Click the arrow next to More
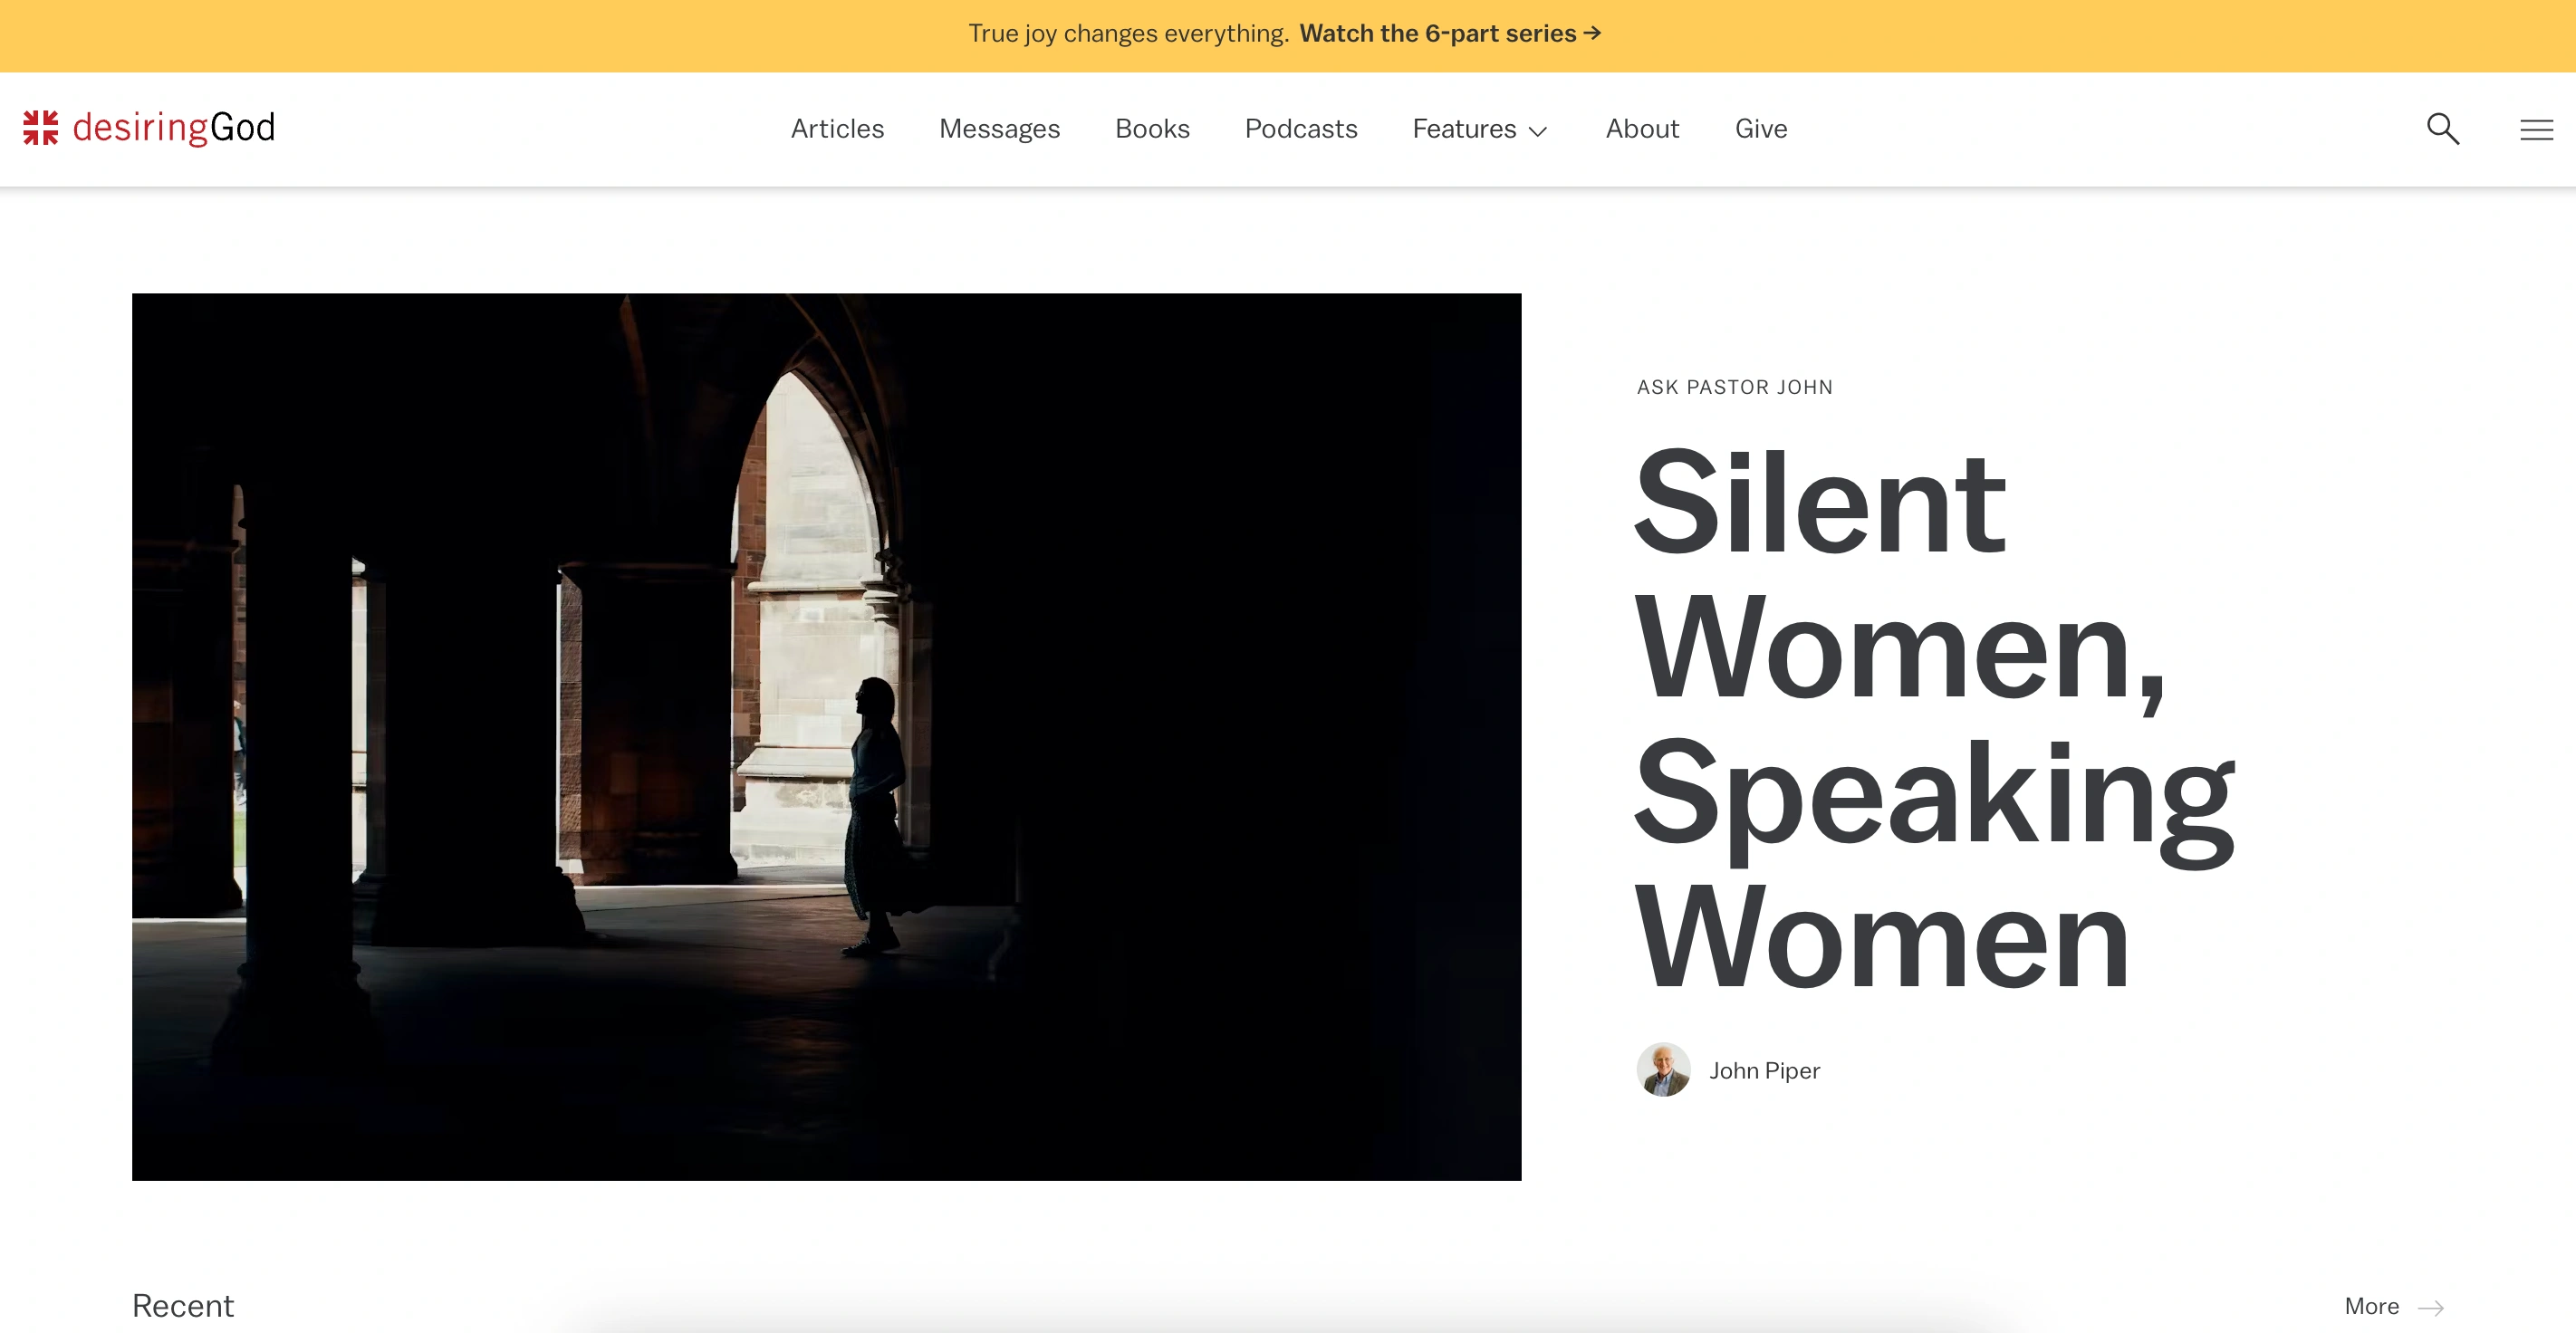This screenshot has height=1333, width=2576. 2431,1307
